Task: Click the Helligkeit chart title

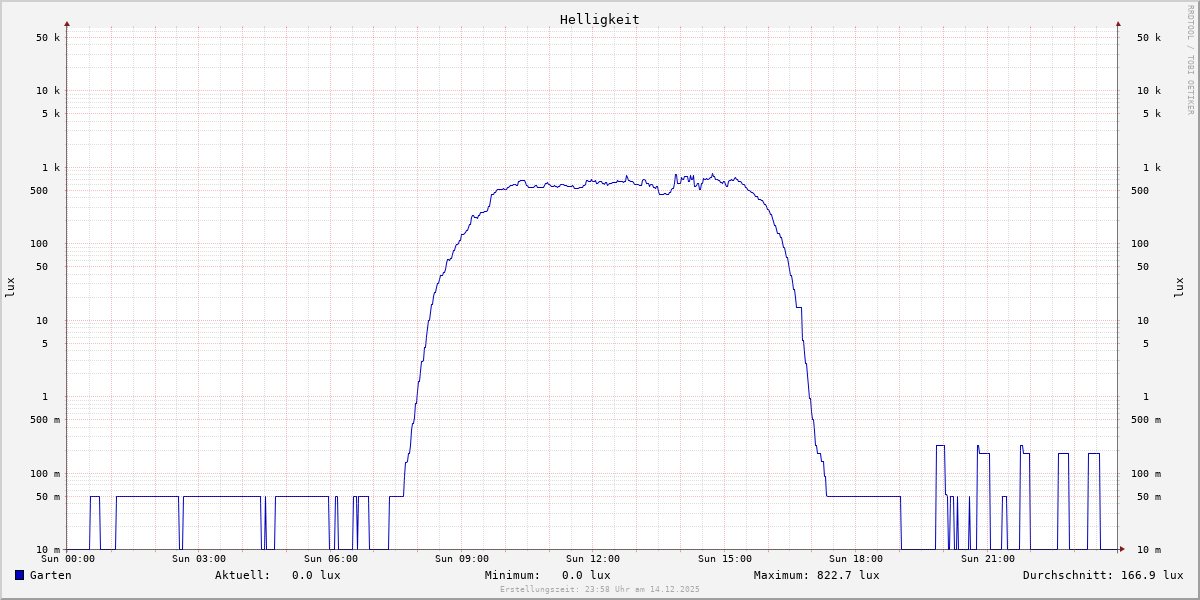Action: (x=599, y=19)
